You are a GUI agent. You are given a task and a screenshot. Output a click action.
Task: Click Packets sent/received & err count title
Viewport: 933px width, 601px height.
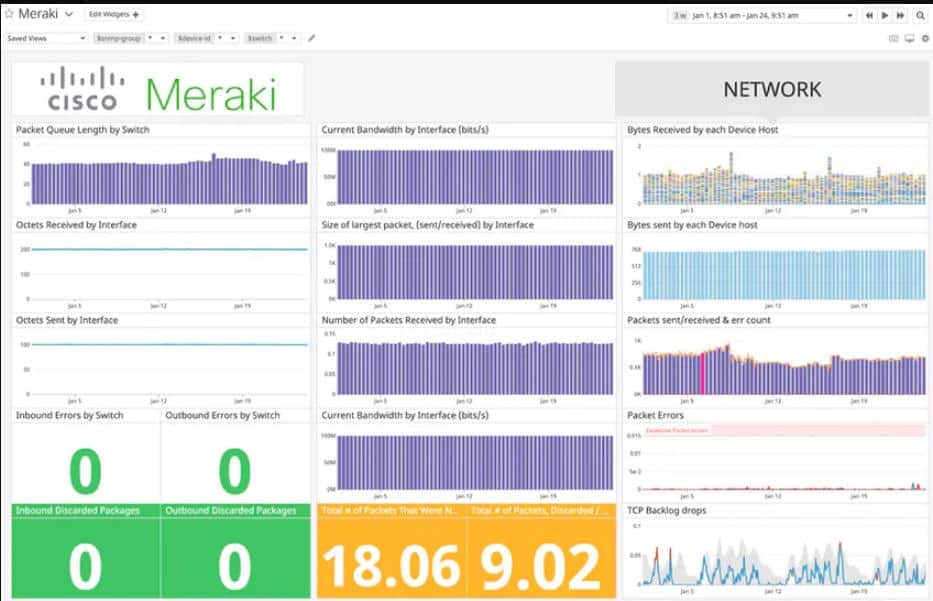click(699, 320)
